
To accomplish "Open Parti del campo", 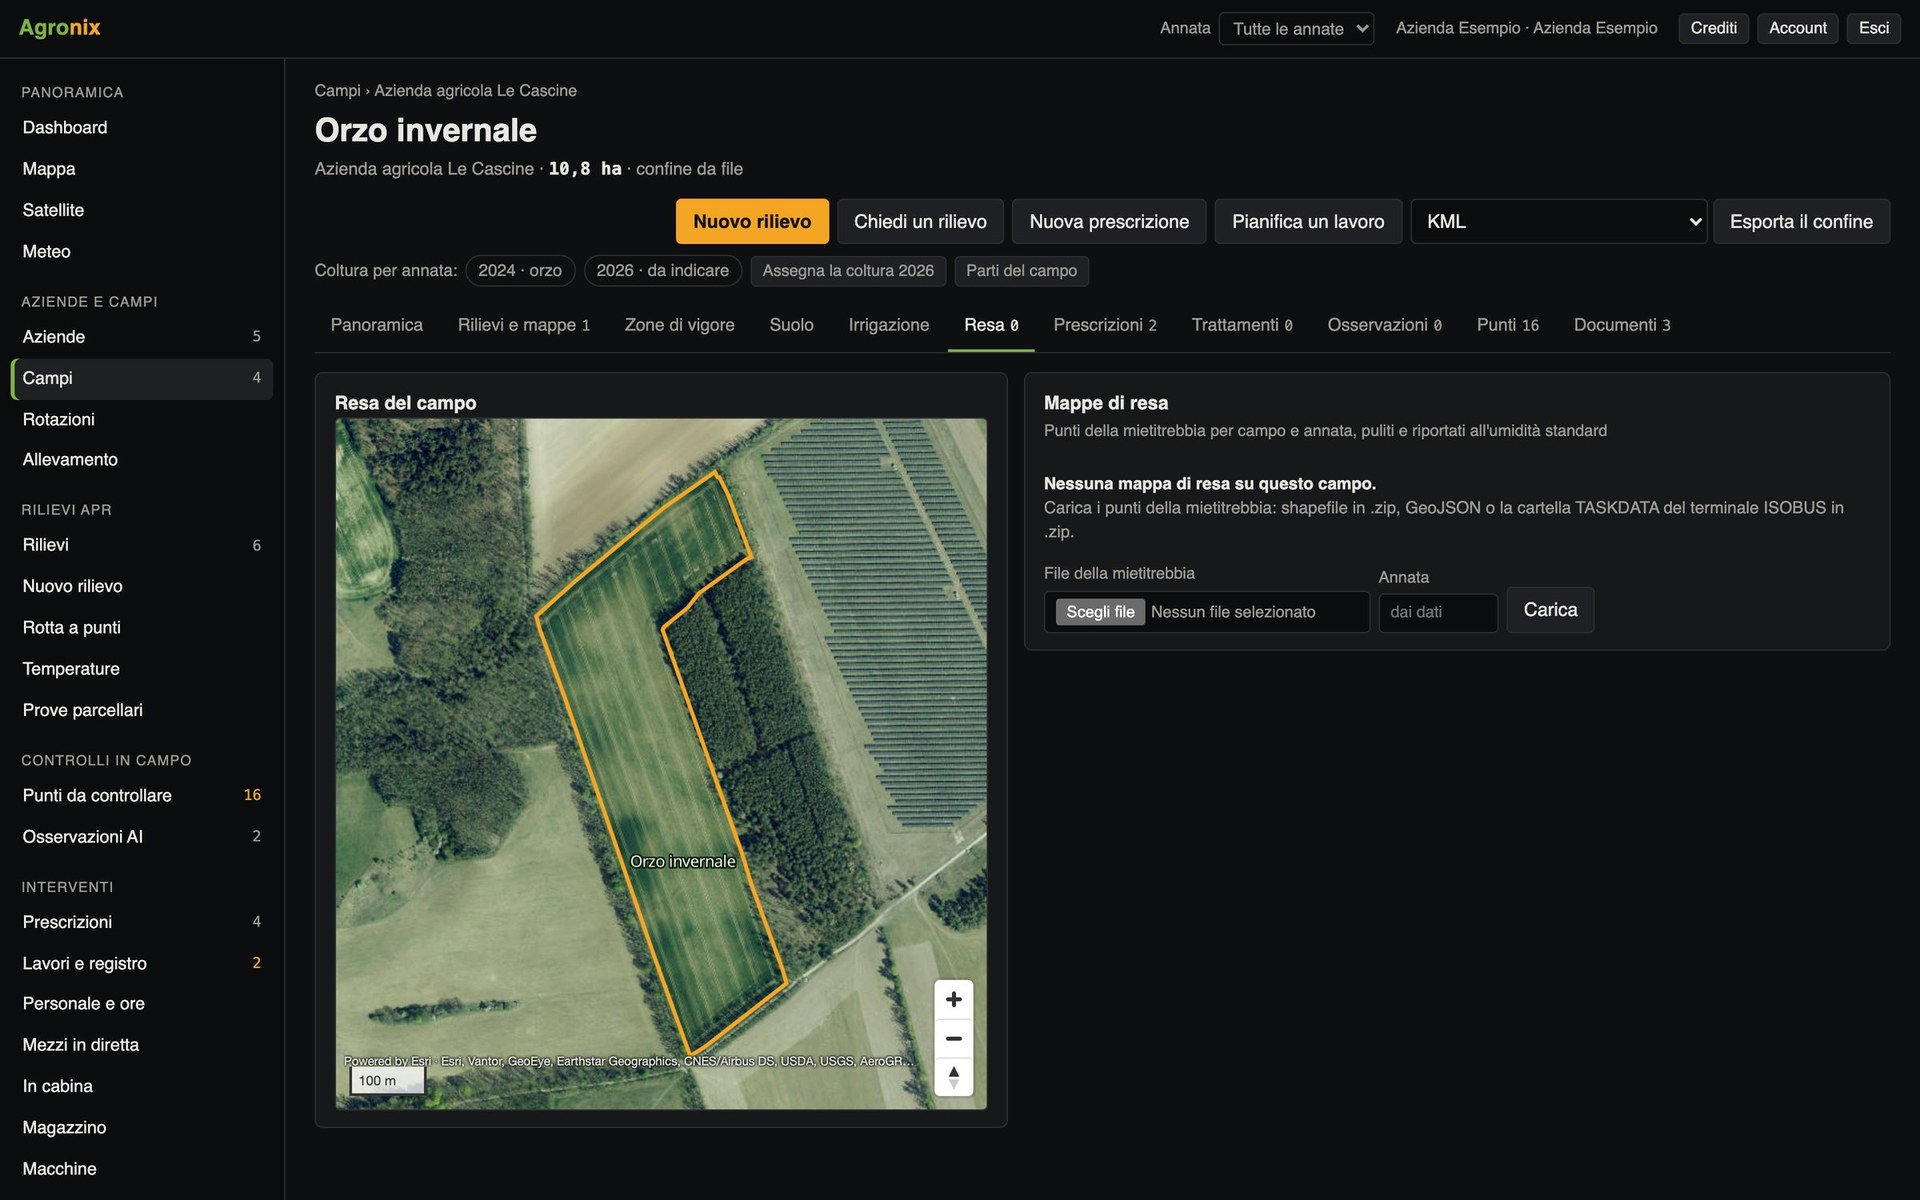I will coord(1021,271).
